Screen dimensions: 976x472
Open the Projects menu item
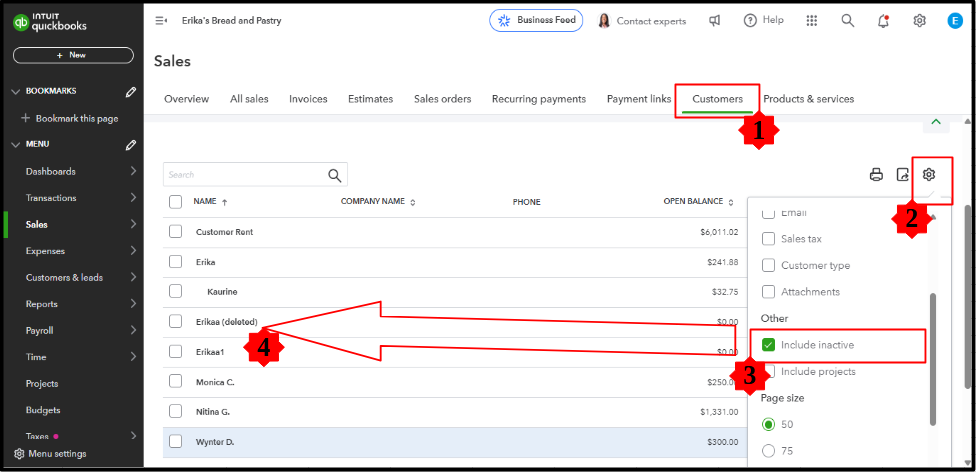point(42,384)
